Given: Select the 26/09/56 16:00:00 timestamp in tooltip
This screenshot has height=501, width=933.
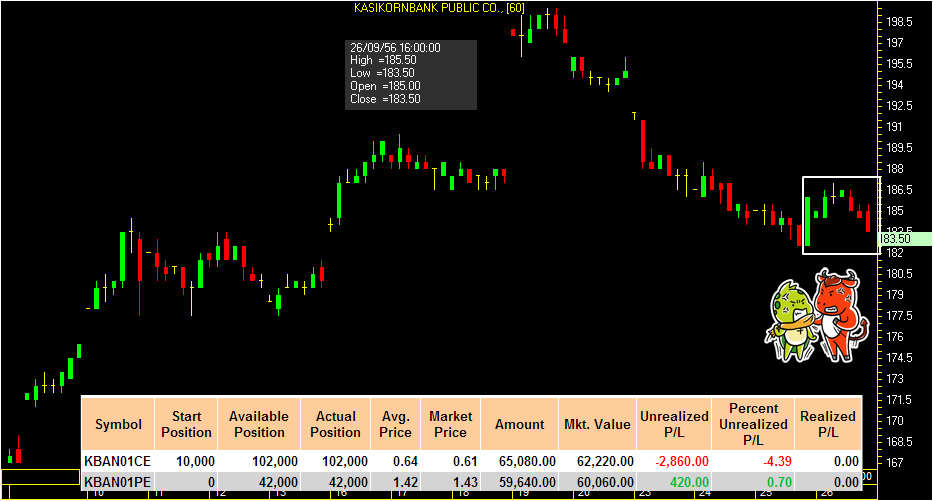Looking at the screenshot, I should click(x=395, y=48).
